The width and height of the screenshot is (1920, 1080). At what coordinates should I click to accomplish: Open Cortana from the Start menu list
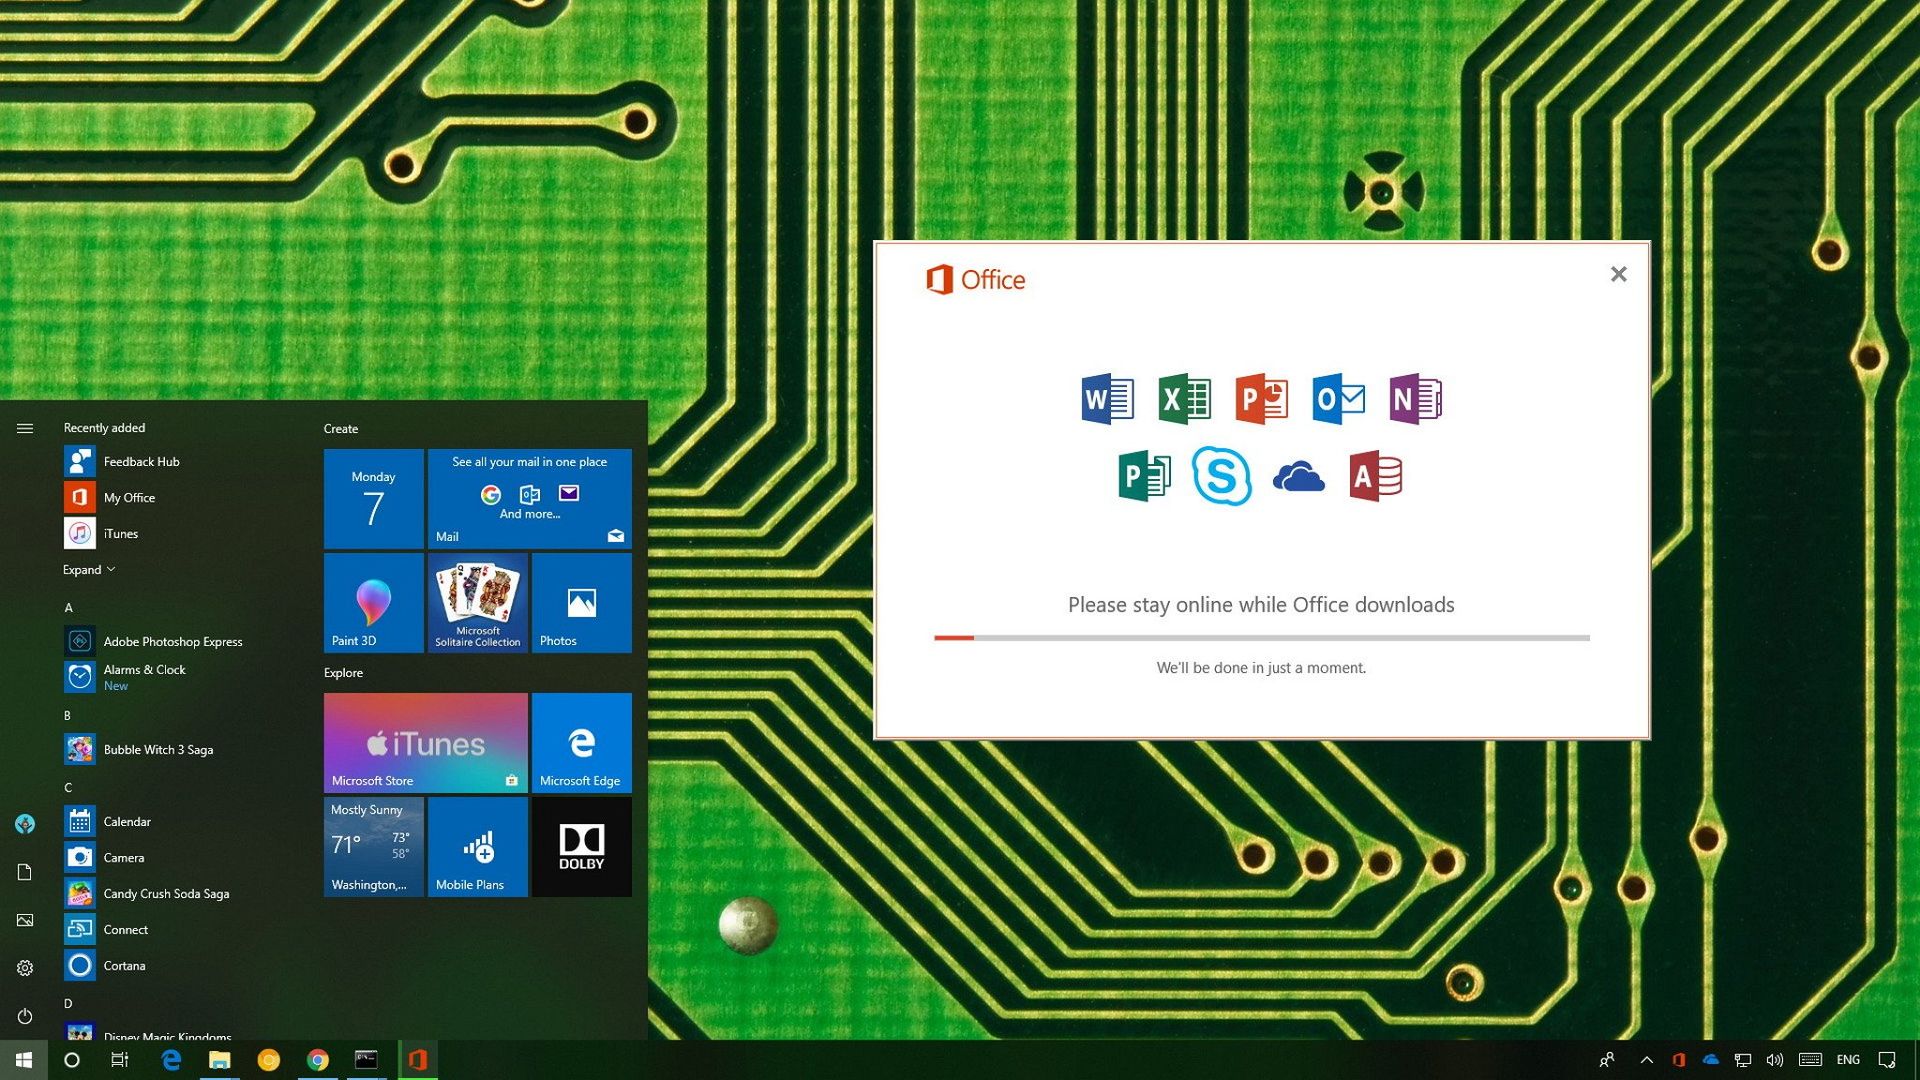click(x=125, y=965)
